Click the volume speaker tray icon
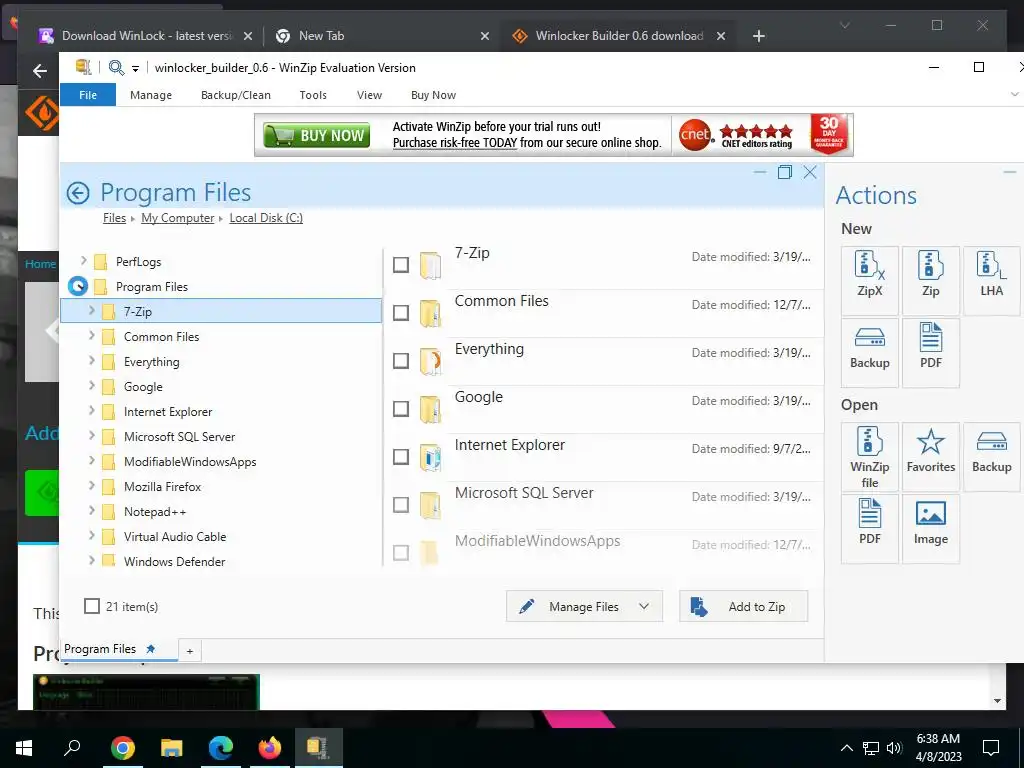 click(894, 748)
